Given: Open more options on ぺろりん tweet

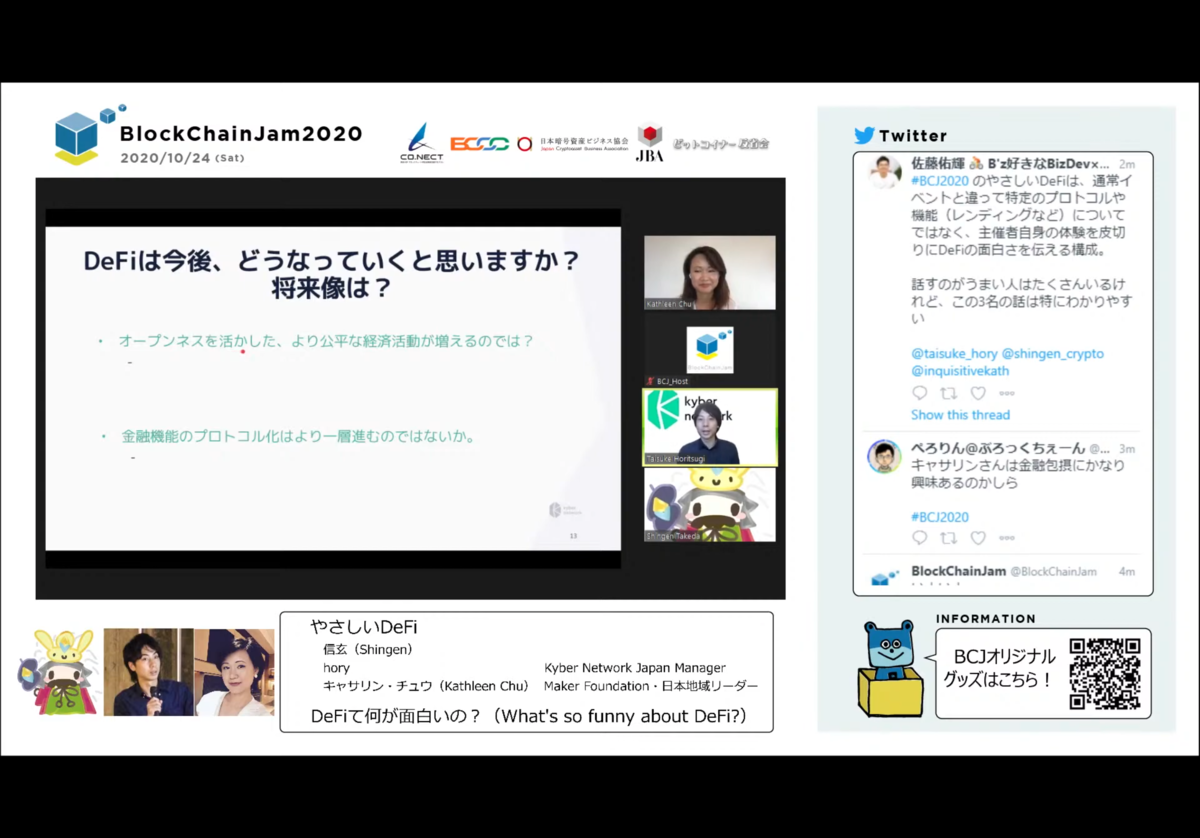Looking at the screenshot, I should (1007, 538).
